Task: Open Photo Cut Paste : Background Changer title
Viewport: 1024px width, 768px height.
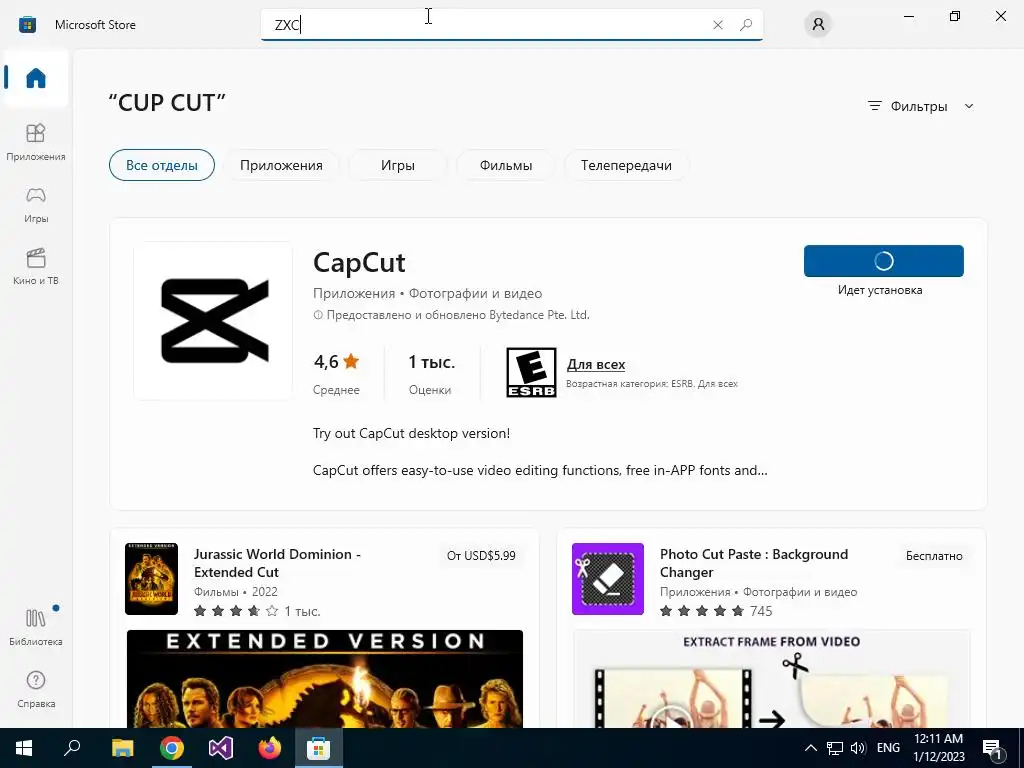Action: pyautogui.click(x=754, y=563)
